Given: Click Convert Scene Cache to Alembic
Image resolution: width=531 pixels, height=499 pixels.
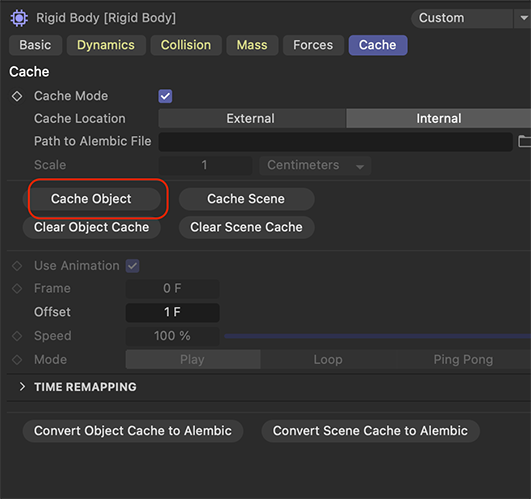Looking at the screenshot, I should pos(370,431).
